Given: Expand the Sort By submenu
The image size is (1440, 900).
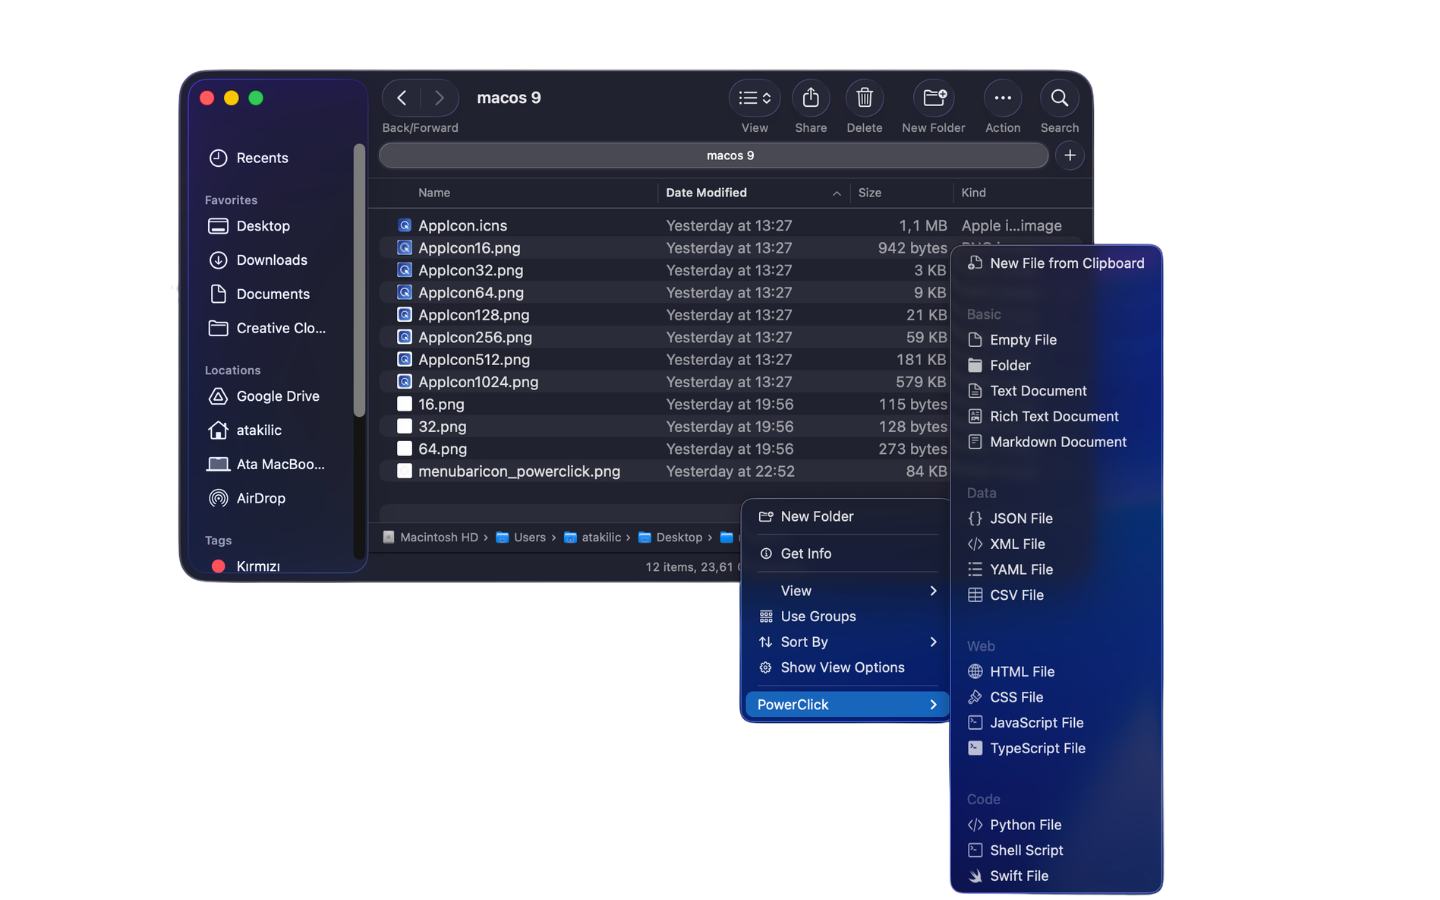Looking at the screenshot, I should point(803,641).
